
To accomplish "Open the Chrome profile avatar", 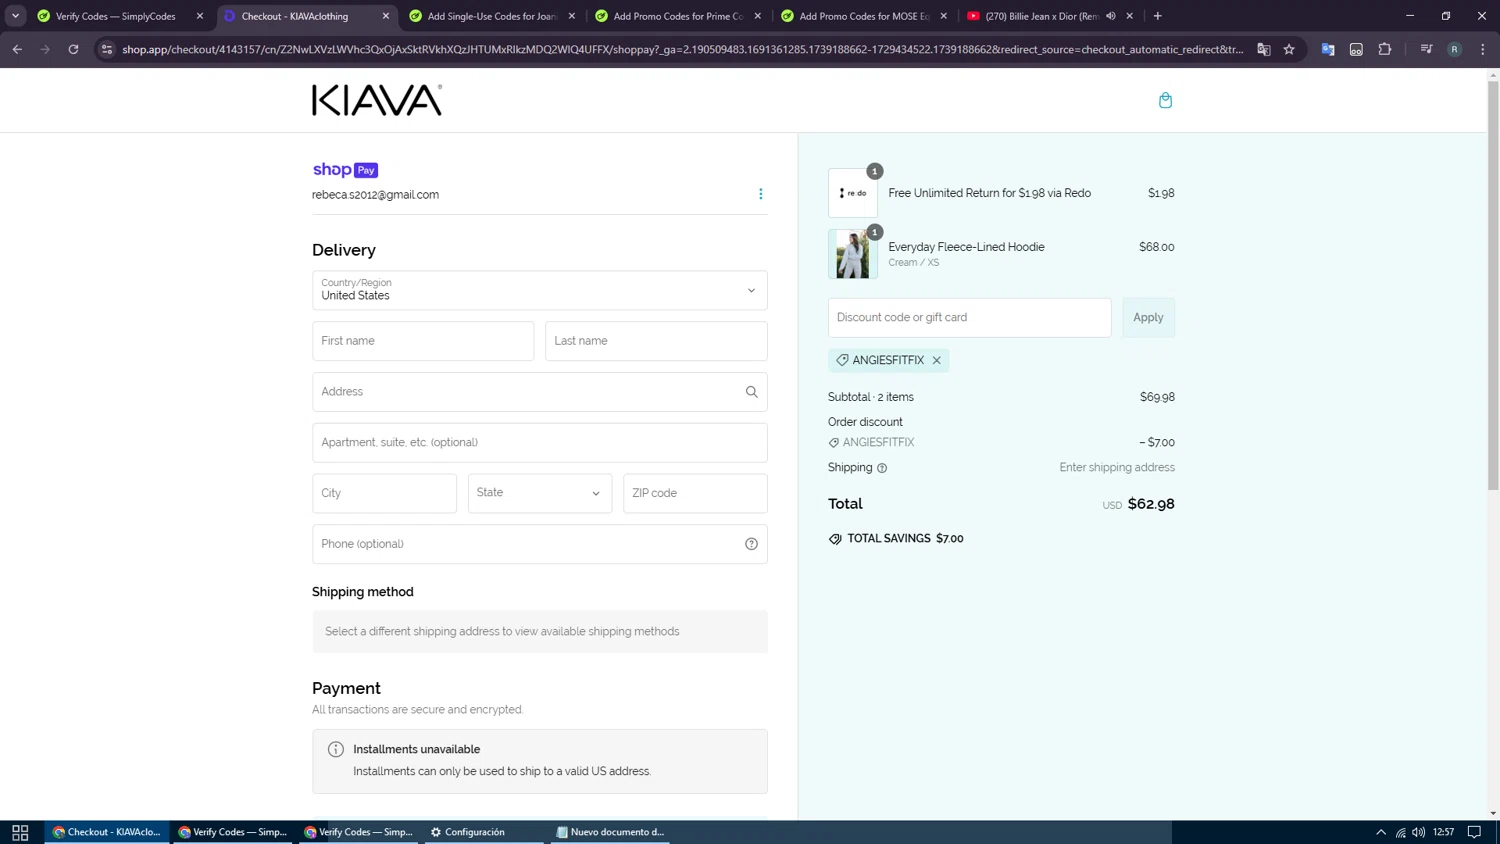I will [x=1455, y=49].
